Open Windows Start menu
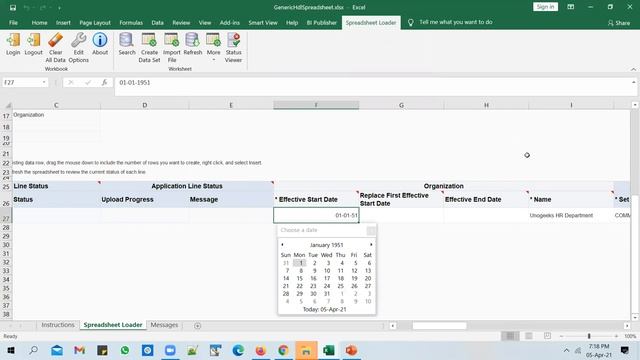This screenshot has width=640, height=360. 11,350
